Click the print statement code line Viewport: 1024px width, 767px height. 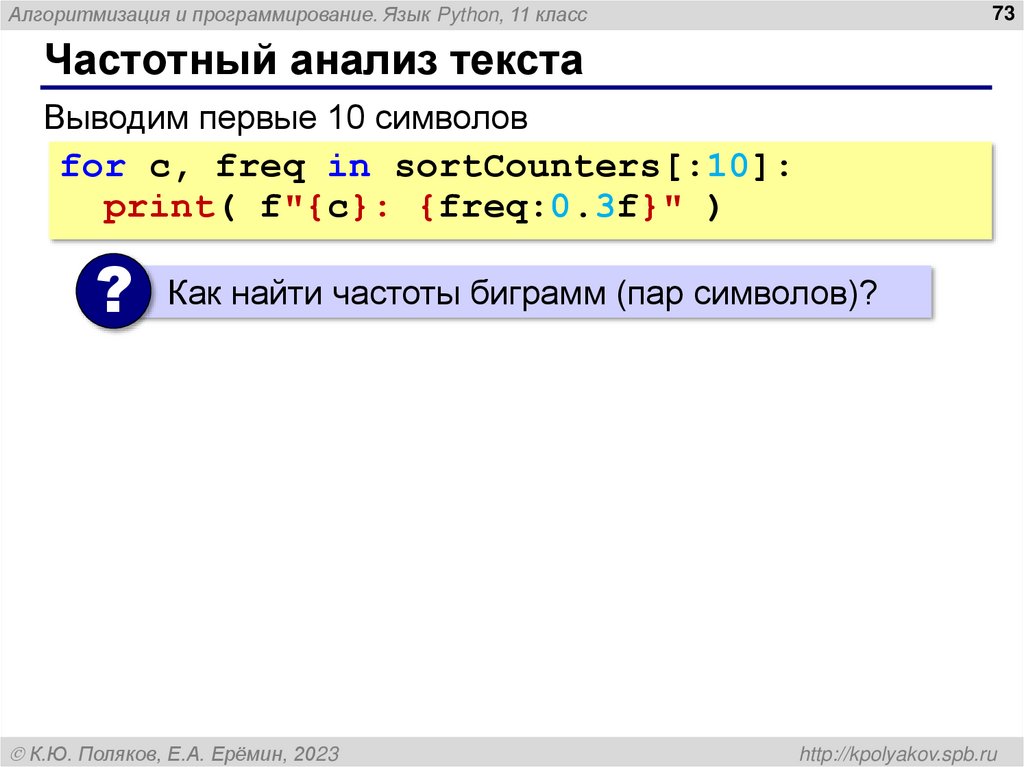click(411, 207)
